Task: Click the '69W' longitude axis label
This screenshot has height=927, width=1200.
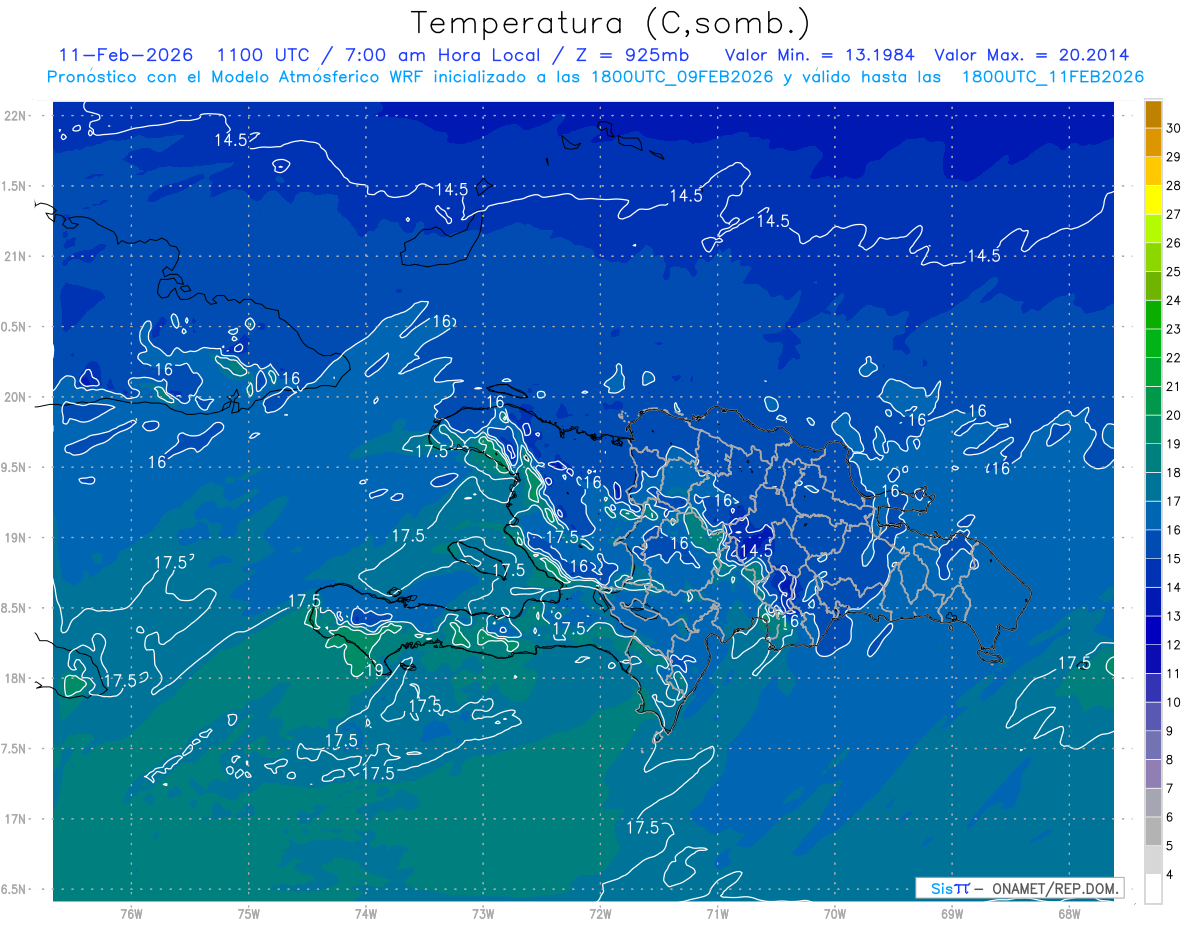Action: (952, 913)
